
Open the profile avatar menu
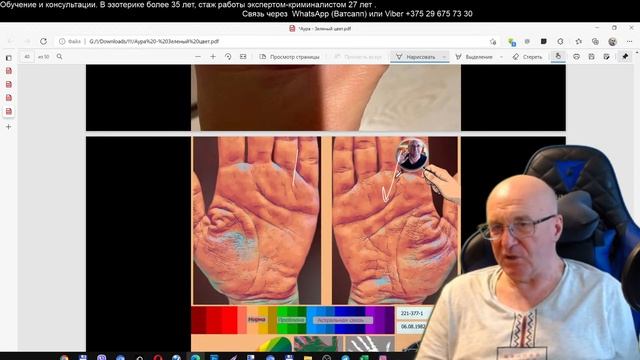[x=612, y=41]
